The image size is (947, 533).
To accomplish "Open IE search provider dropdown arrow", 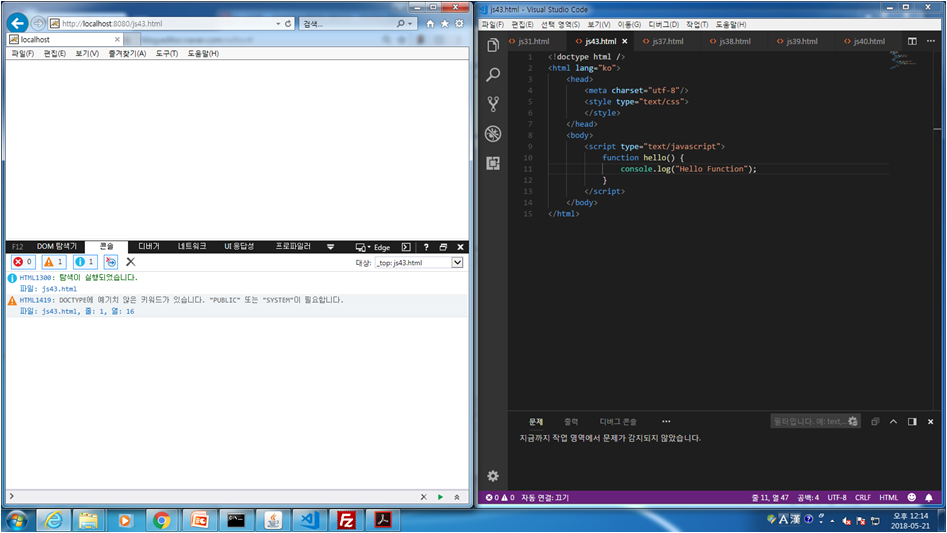I will pyautogui.click(x=410, y=24).
